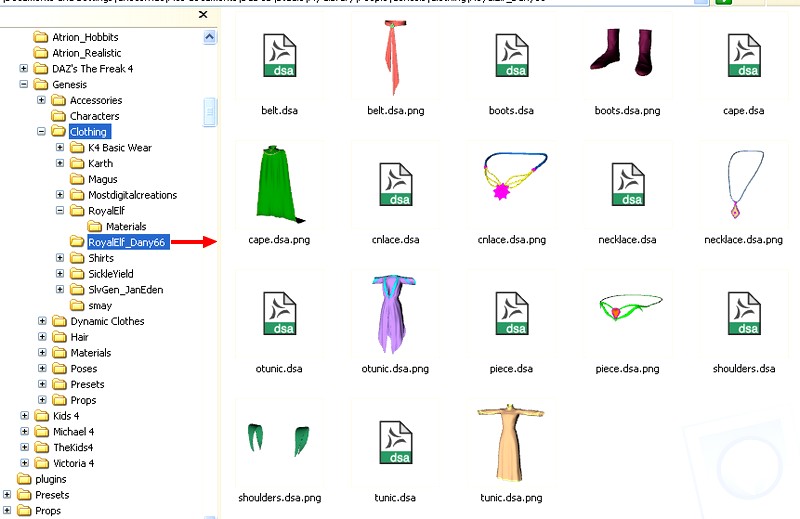Select the Atrion_Realistic folder
800x519 pixels.
point(77,53)
